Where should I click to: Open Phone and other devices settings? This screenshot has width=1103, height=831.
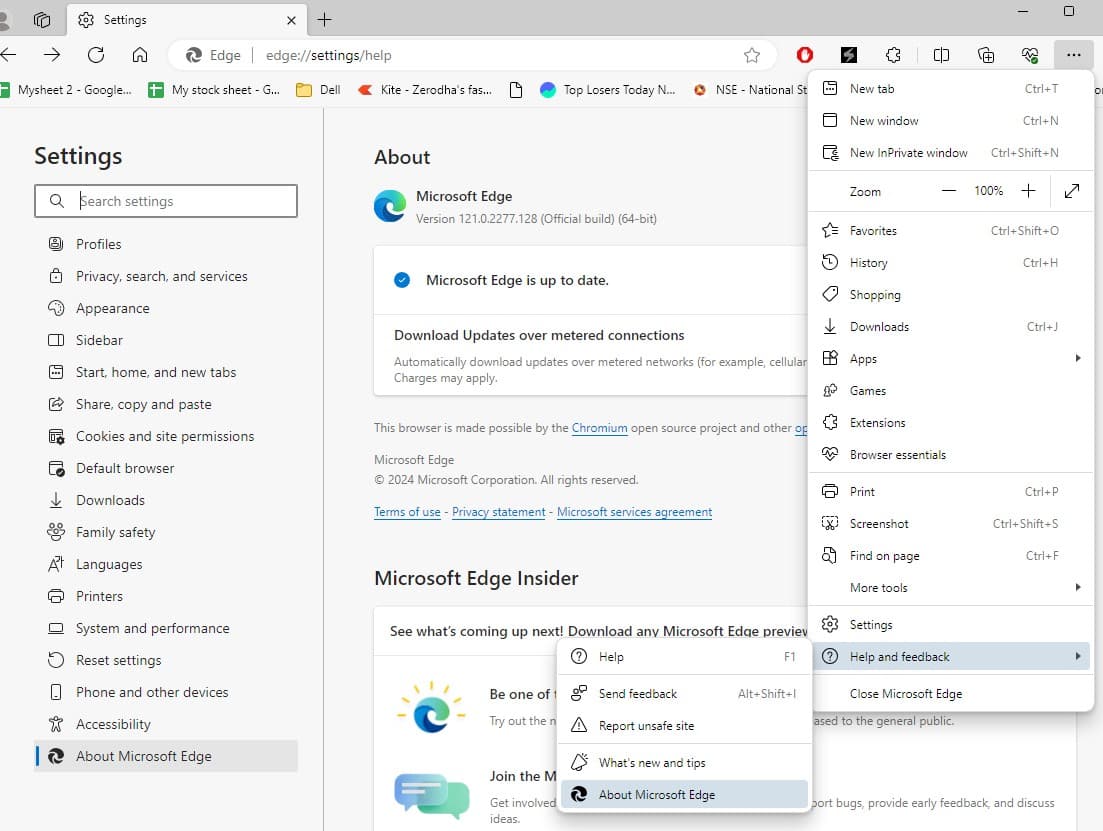tap(166, 692)
